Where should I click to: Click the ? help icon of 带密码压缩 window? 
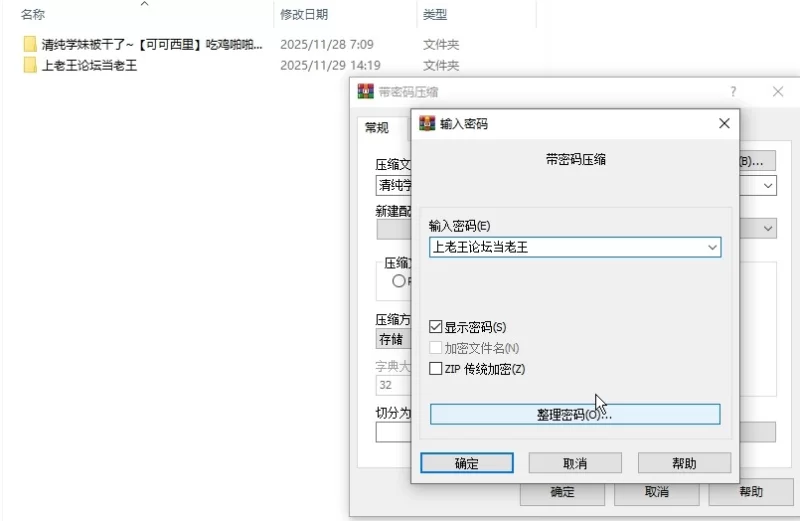tap(733, 92)
